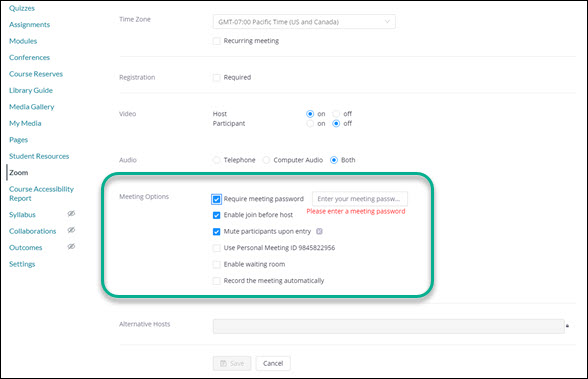
Task: Click the meeting password input field
Action: [x=360, y=199]
